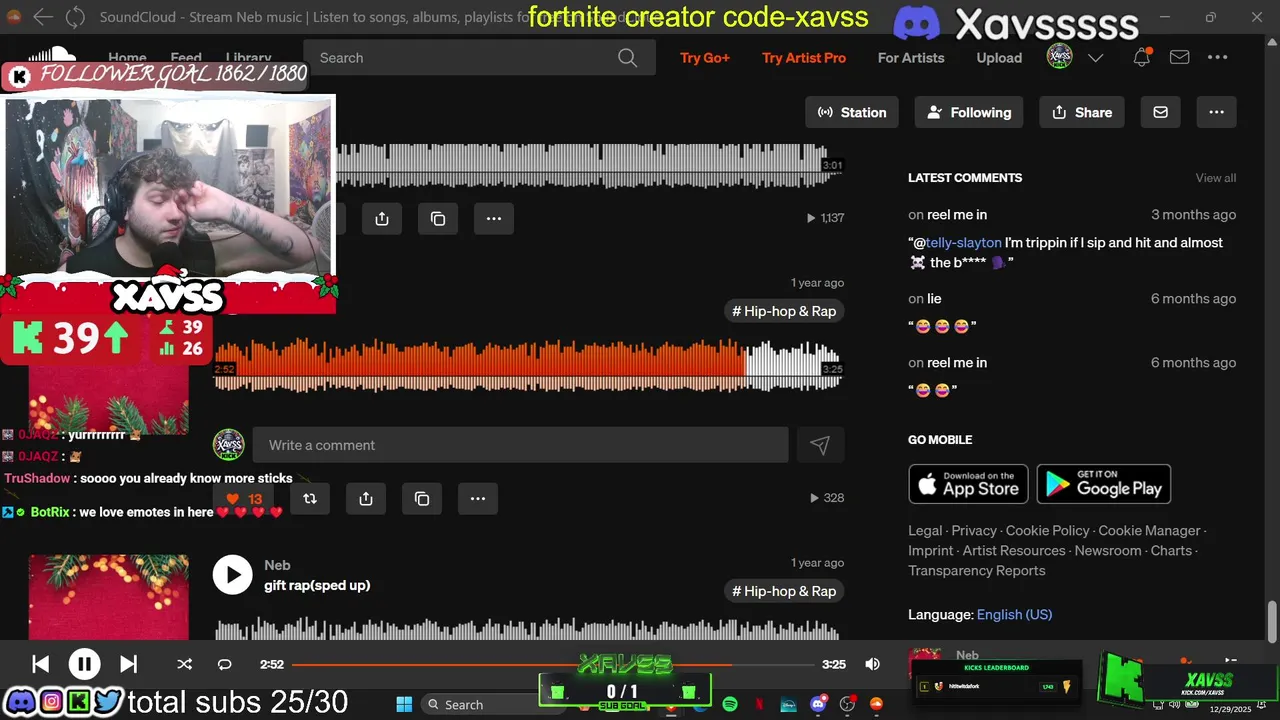The height and width of the screenshot is (720, 1280).
Task: Open Transparency Reports
Action: [x=976, y=571]
